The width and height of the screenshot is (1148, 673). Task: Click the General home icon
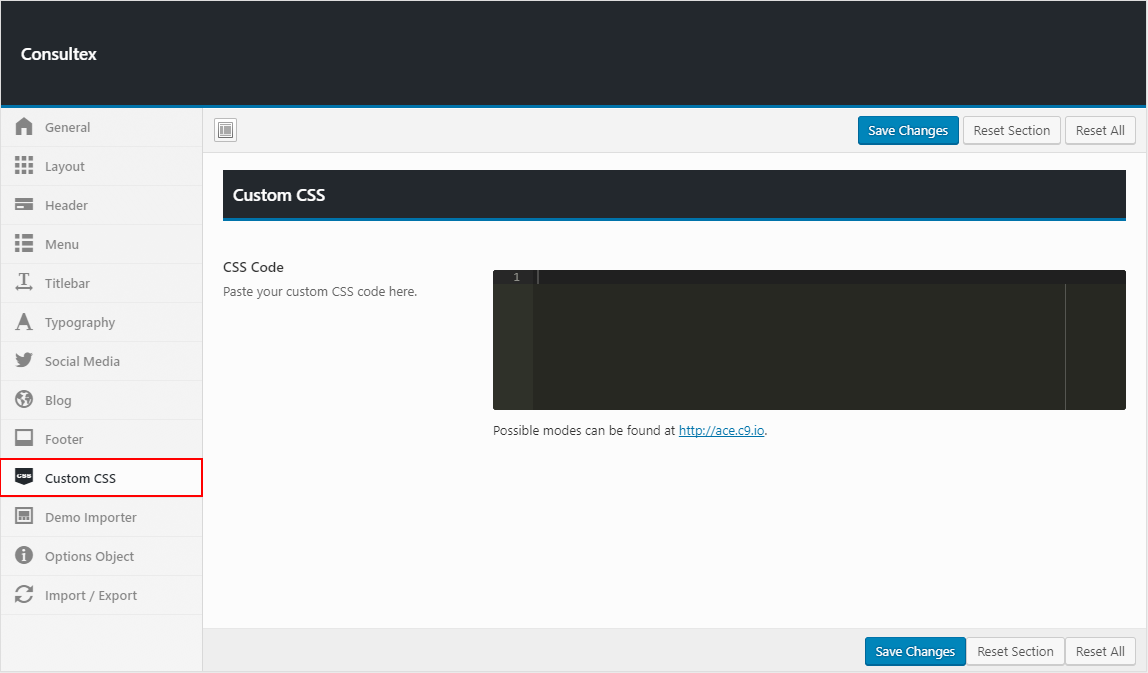(25, 127)
